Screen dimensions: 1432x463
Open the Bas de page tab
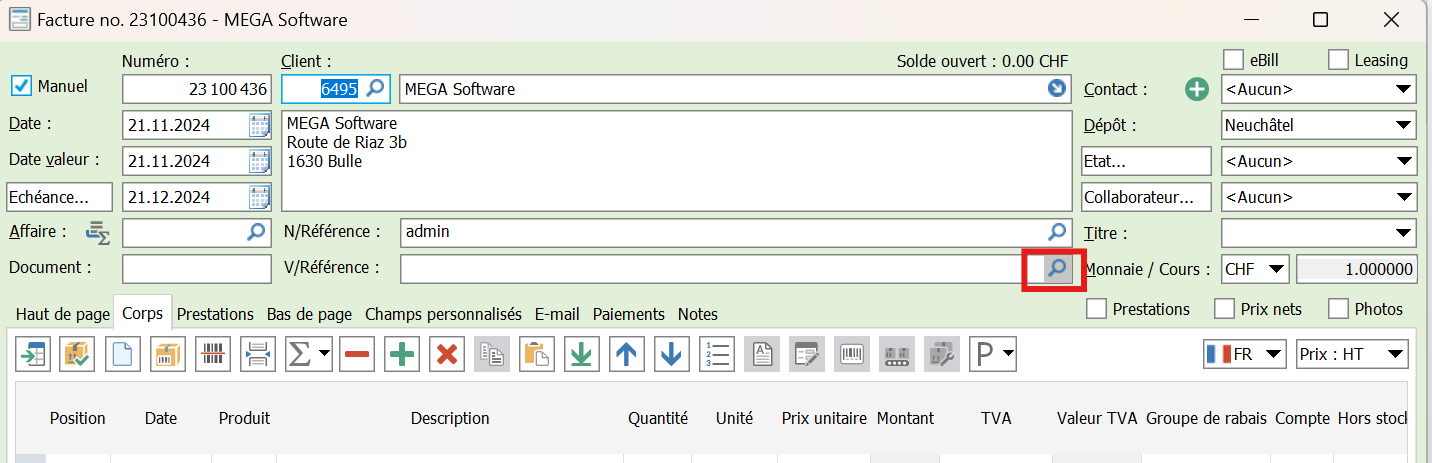[x=309, y=314]
